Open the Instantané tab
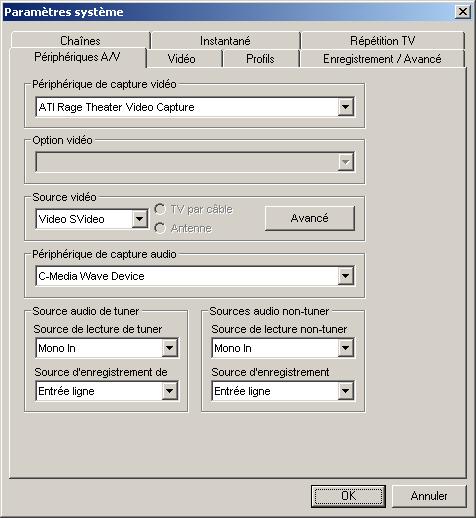This screenshot has height=518, width=476. (x=225, y=41)
